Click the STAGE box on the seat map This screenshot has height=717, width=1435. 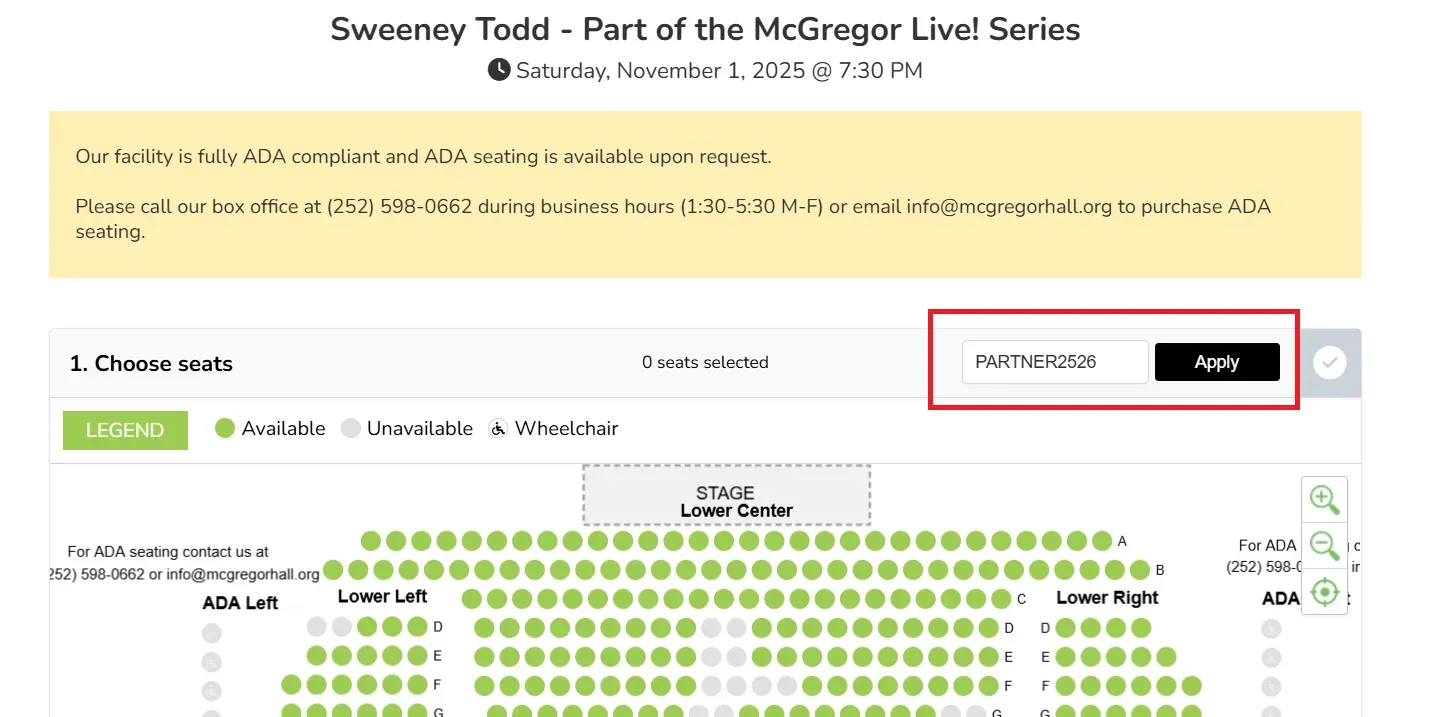pos(726,495)
